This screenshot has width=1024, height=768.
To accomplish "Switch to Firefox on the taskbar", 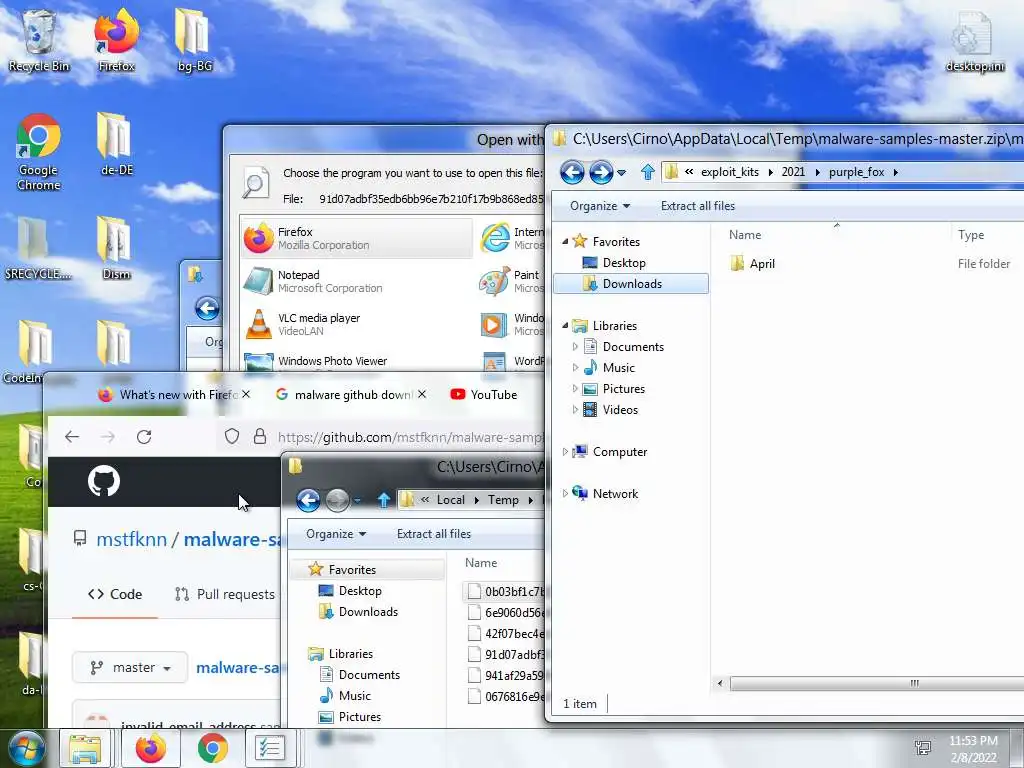I will pyautogui.click(x=151, y=749).
